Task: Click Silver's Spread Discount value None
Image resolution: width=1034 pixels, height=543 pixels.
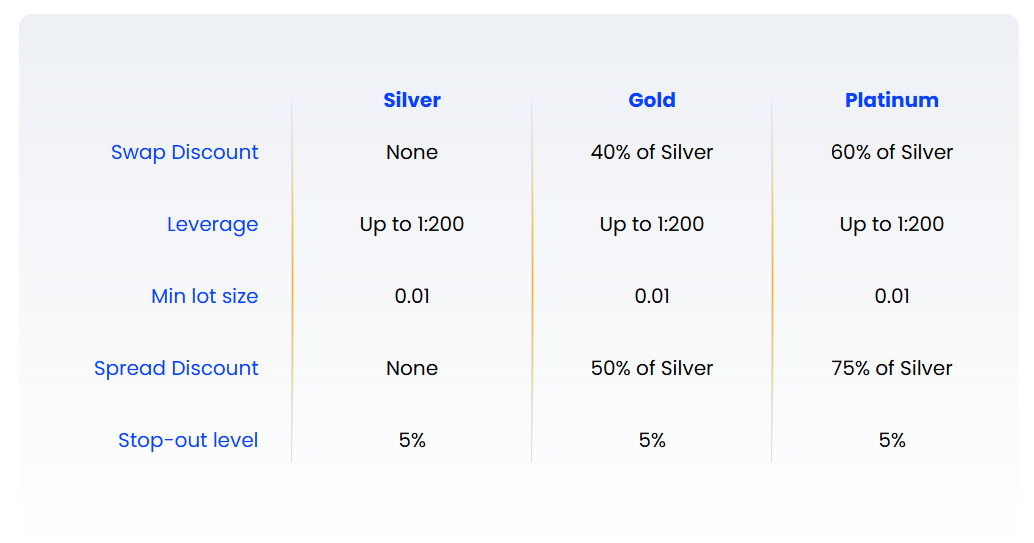Action: [412, 368]
